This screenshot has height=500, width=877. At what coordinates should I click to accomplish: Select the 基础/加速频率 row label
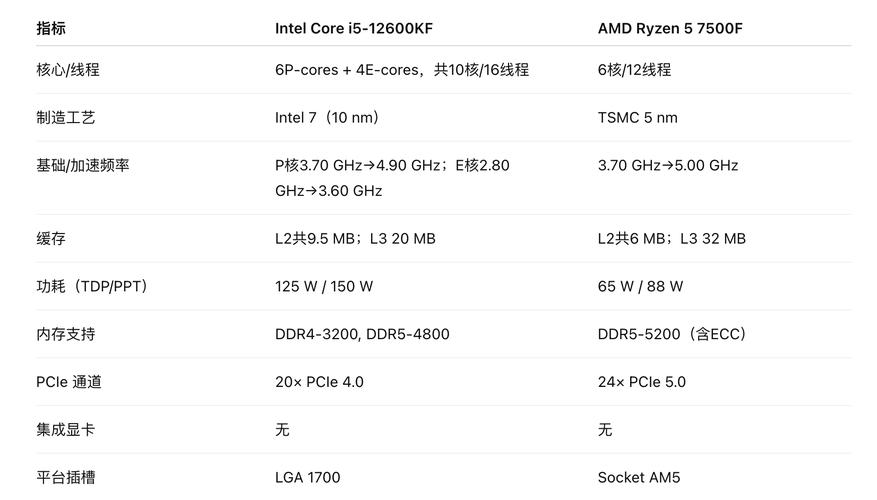[82, 165]
